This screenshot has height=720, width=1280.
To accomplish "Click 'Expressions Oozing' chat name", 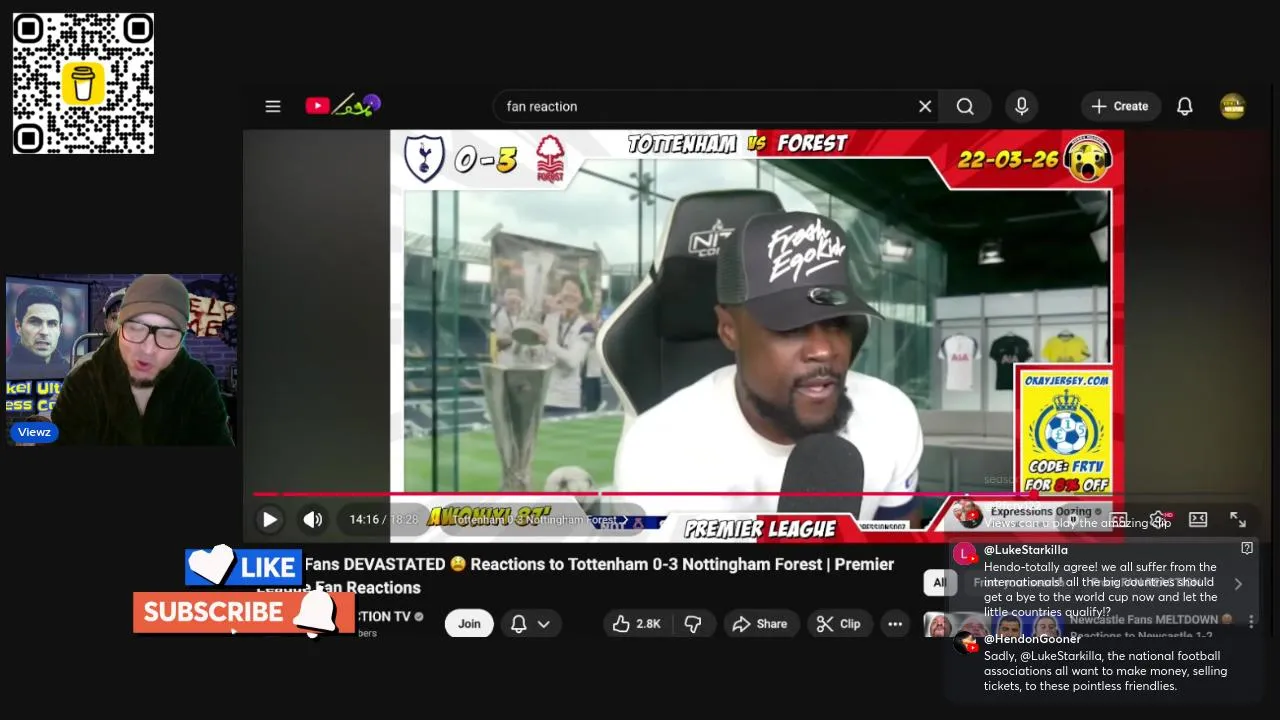I will click(1040, 511).
